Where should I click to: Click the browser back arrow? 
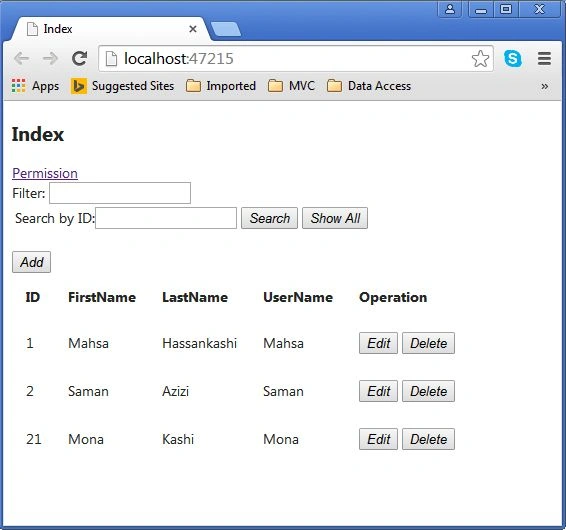[x=21, y=58]
